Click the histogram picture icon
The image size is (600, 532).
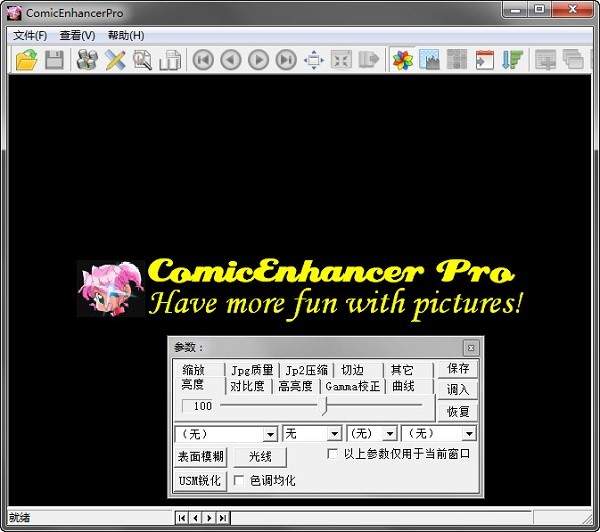pos(429,59)
